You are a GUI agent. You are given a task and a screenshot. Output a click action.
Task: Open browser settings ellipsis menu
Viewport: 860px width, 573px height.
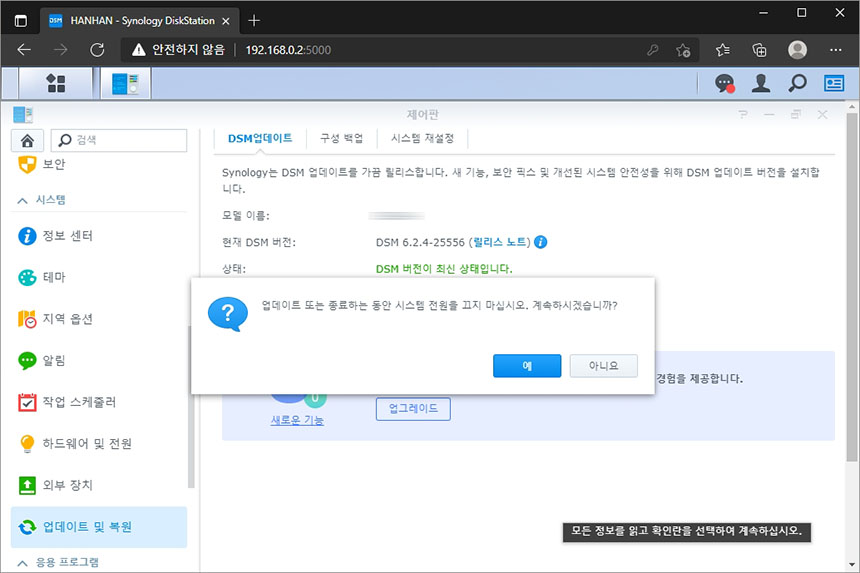tap(836, 50)
